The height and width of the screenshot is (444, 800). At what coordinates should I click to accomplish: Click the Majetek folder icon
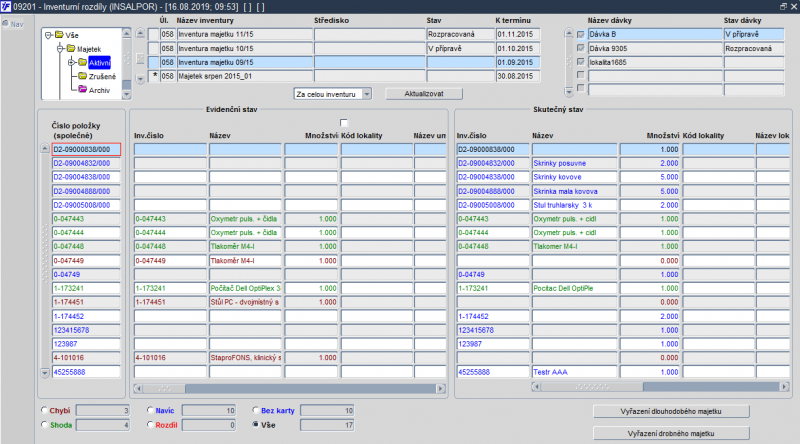71,48
